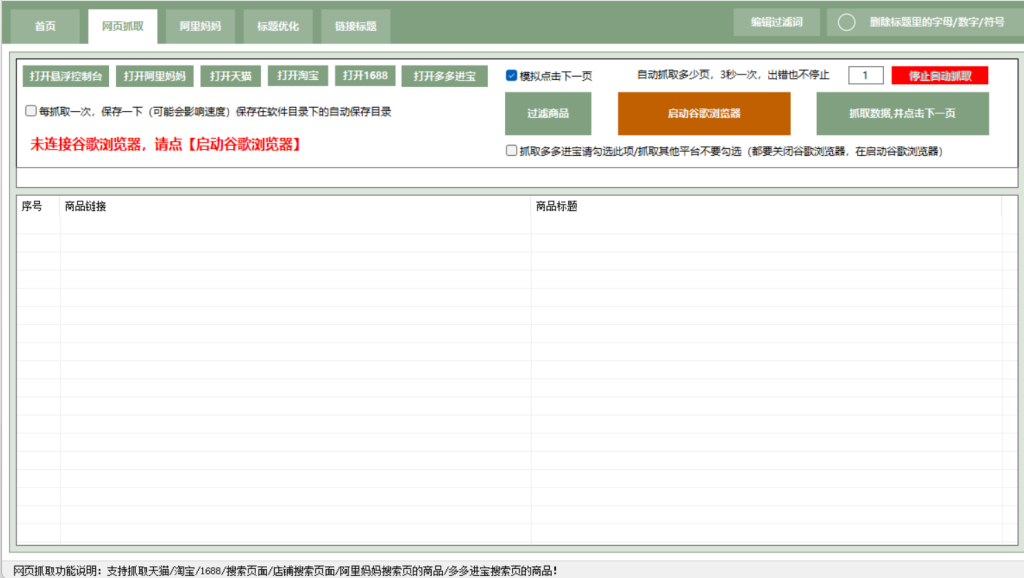
Task: Click the 打开1688 button
Action: (364, 75)
